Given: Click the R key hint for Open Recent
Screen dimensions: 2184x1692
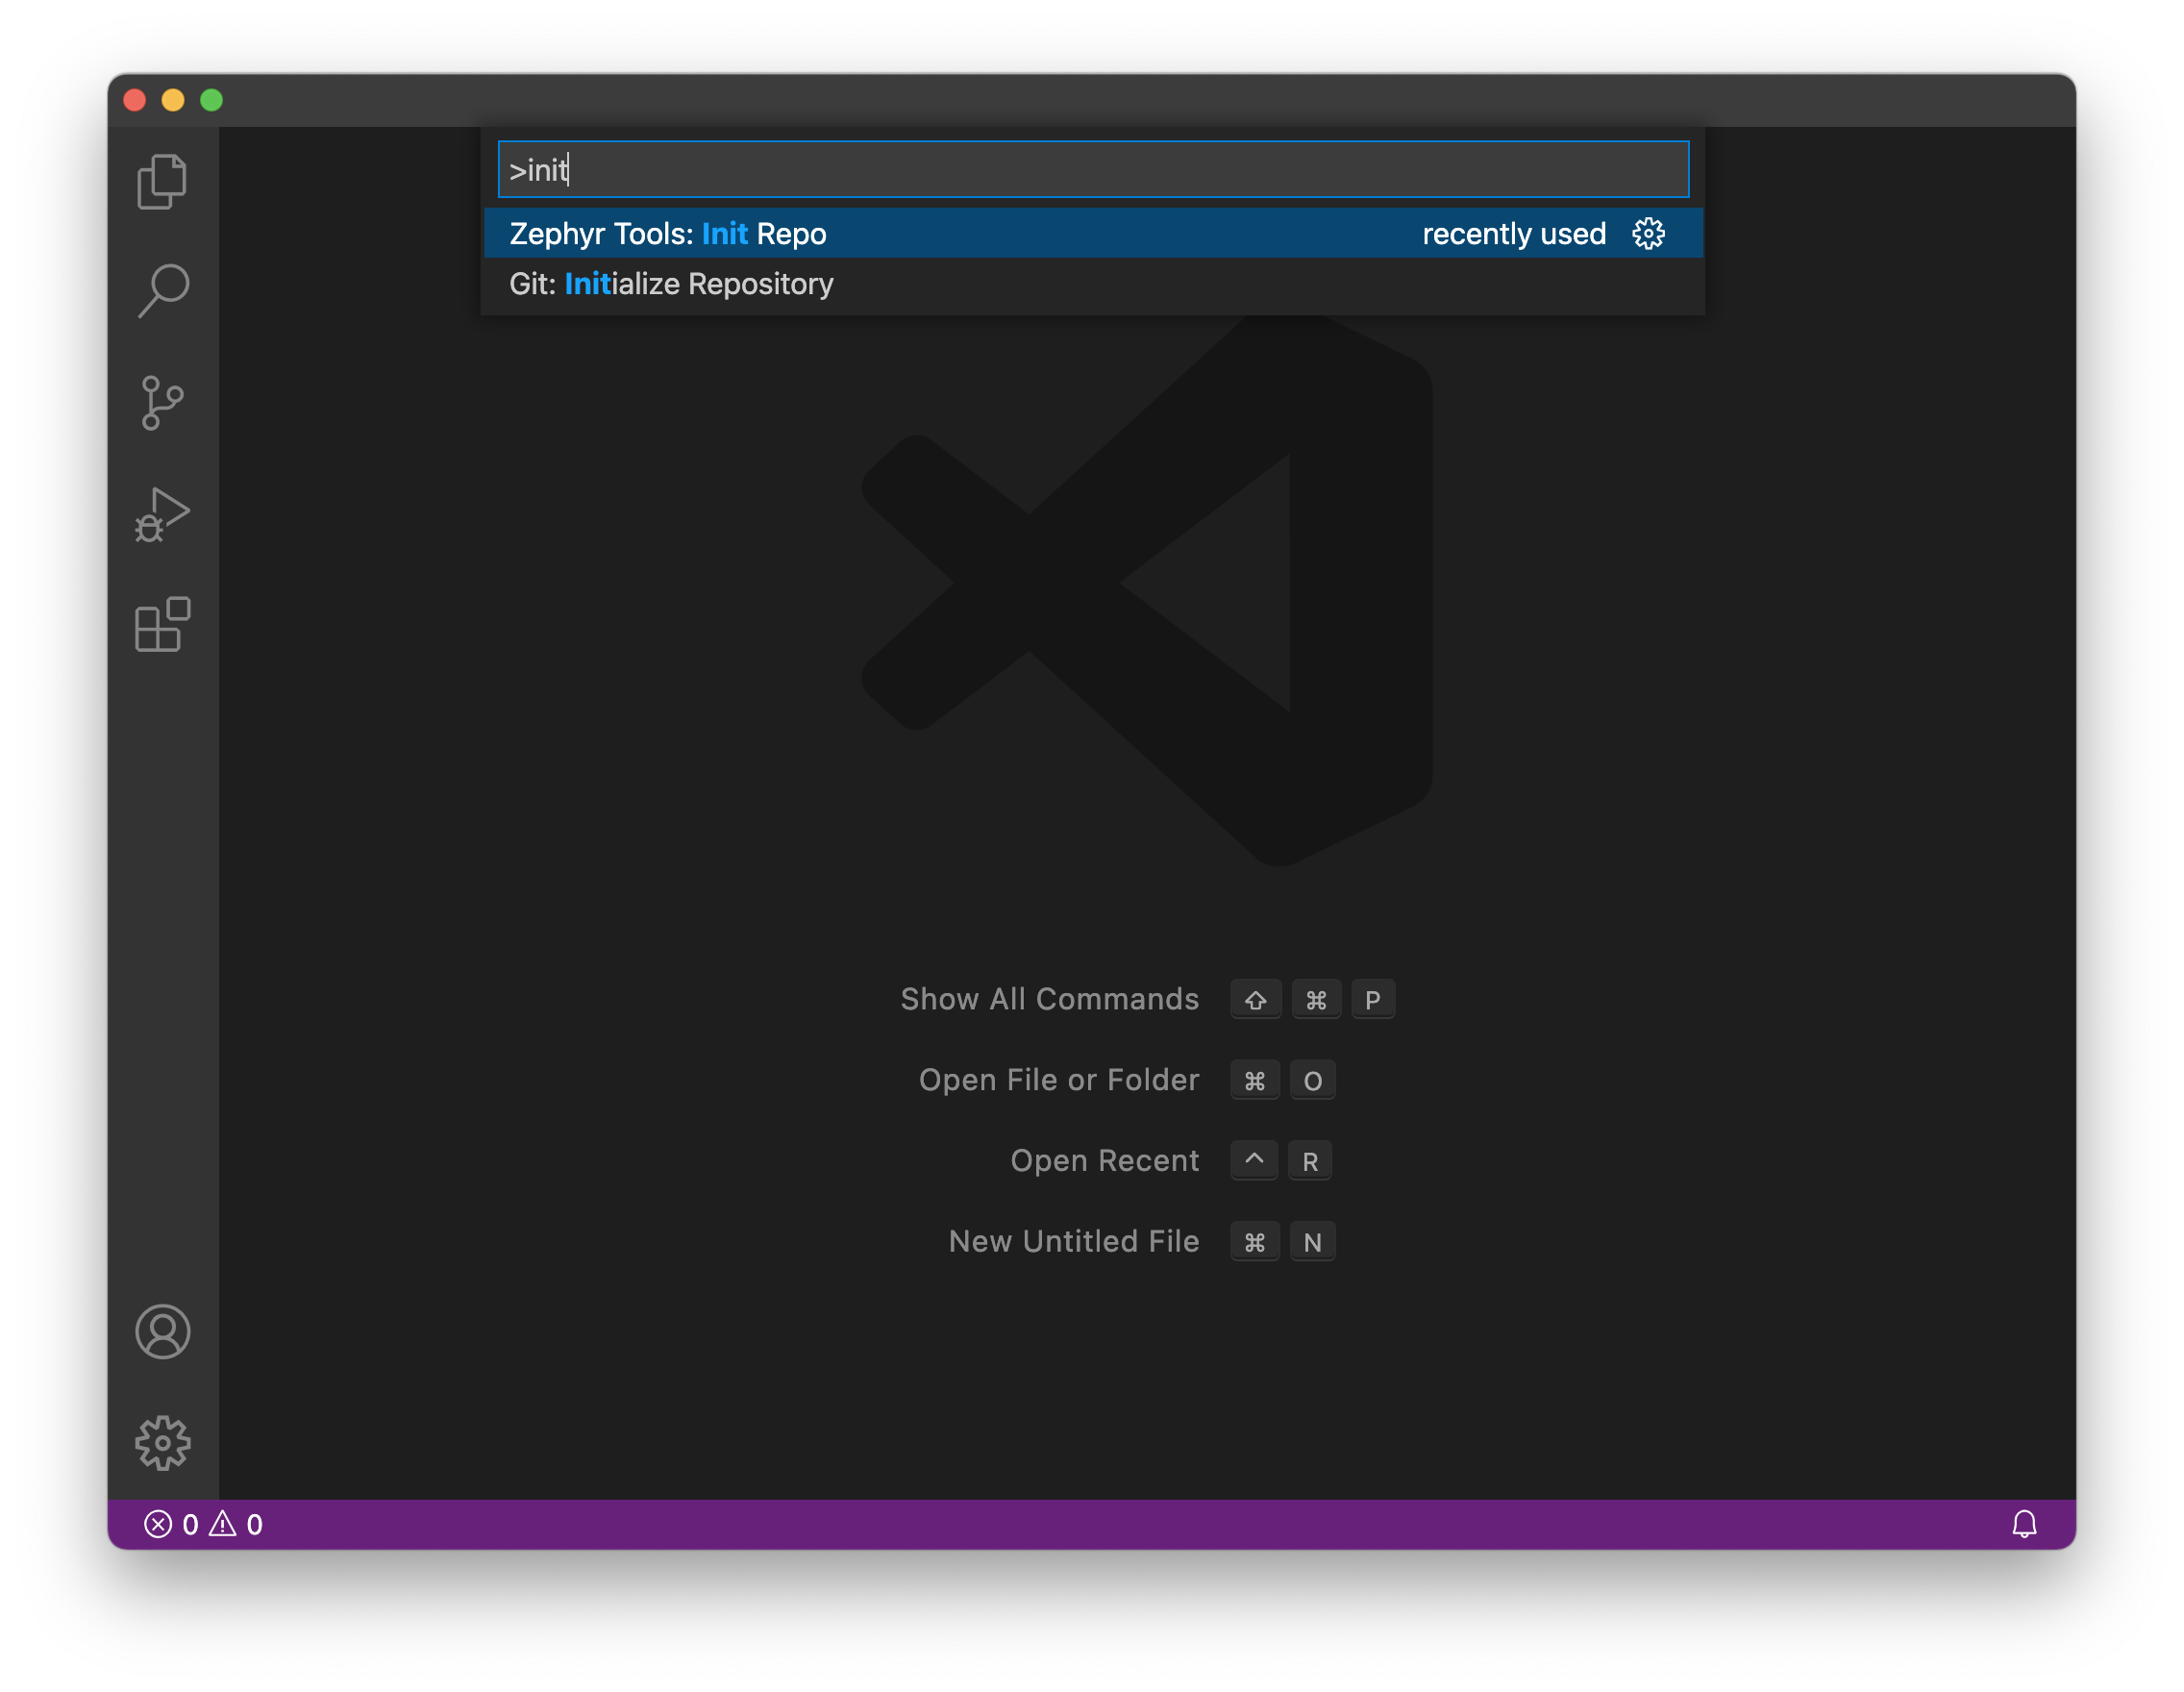Looking at the screenshot, I should pos(1309,1161).
